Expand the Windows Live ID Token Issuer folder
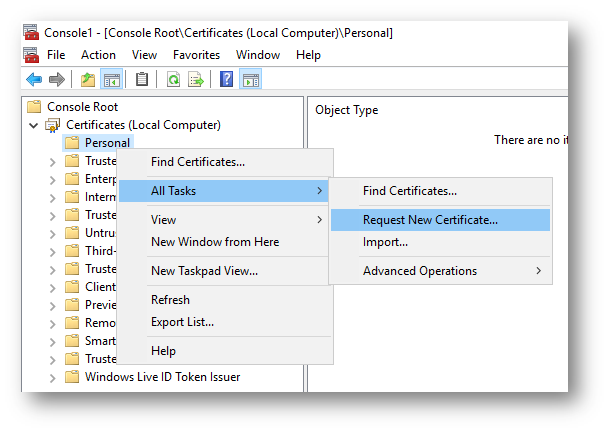Screen dimensions: 610x434 click(53, 377)
